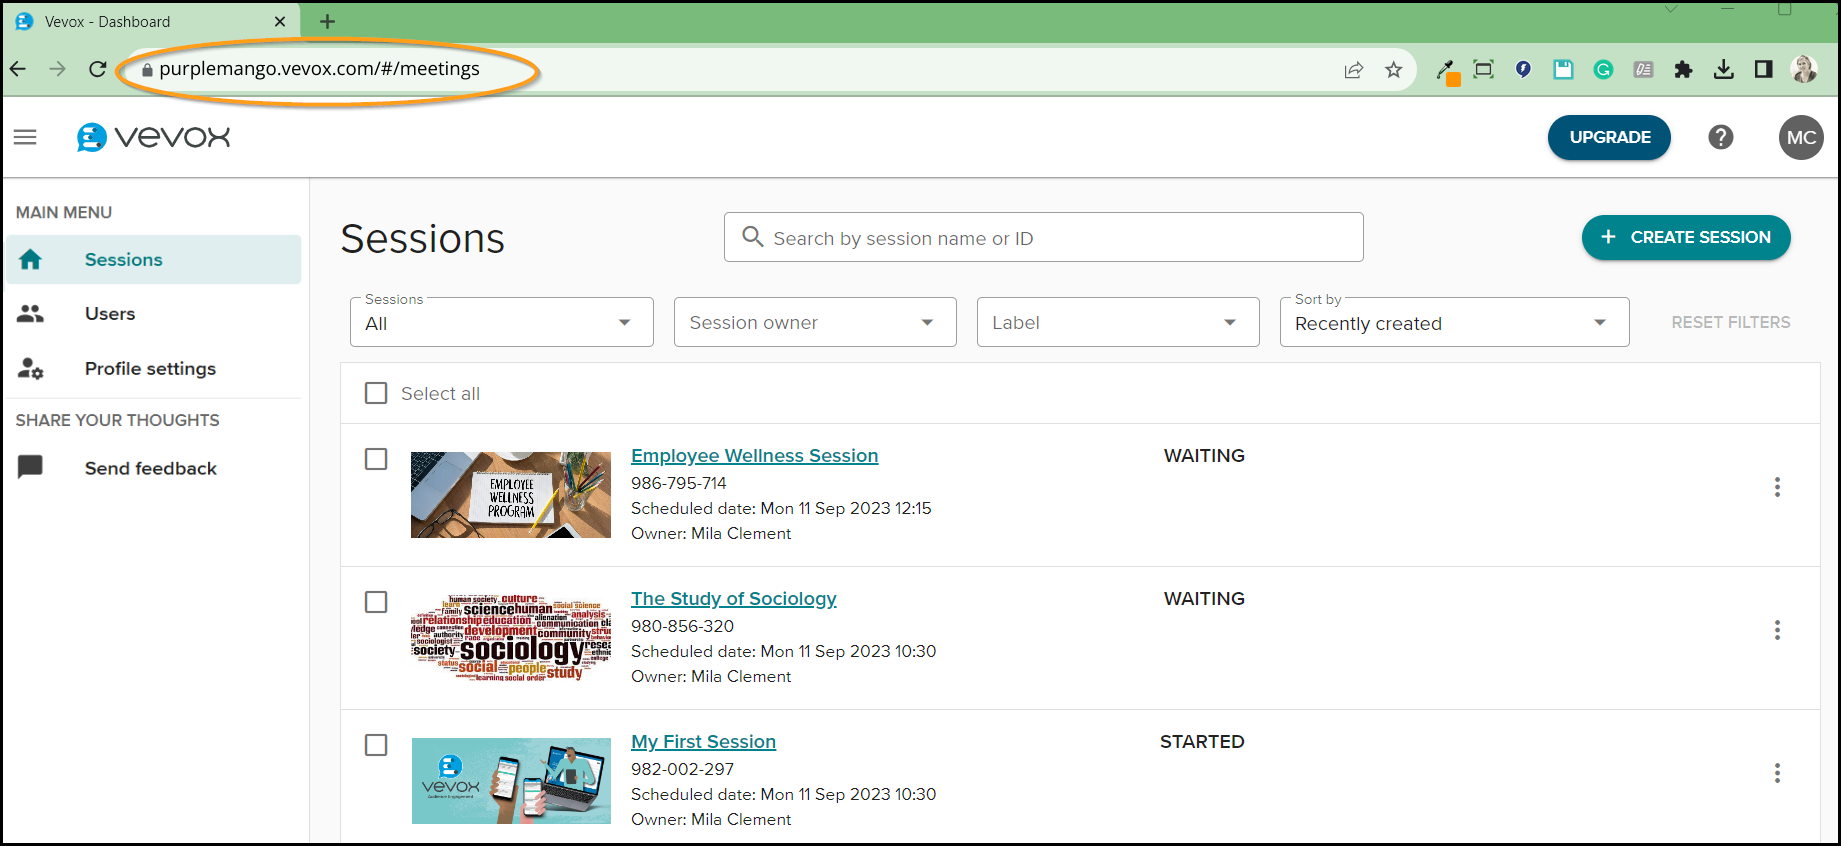Expand the Sessions All filter dropdown

click(502, 322)
